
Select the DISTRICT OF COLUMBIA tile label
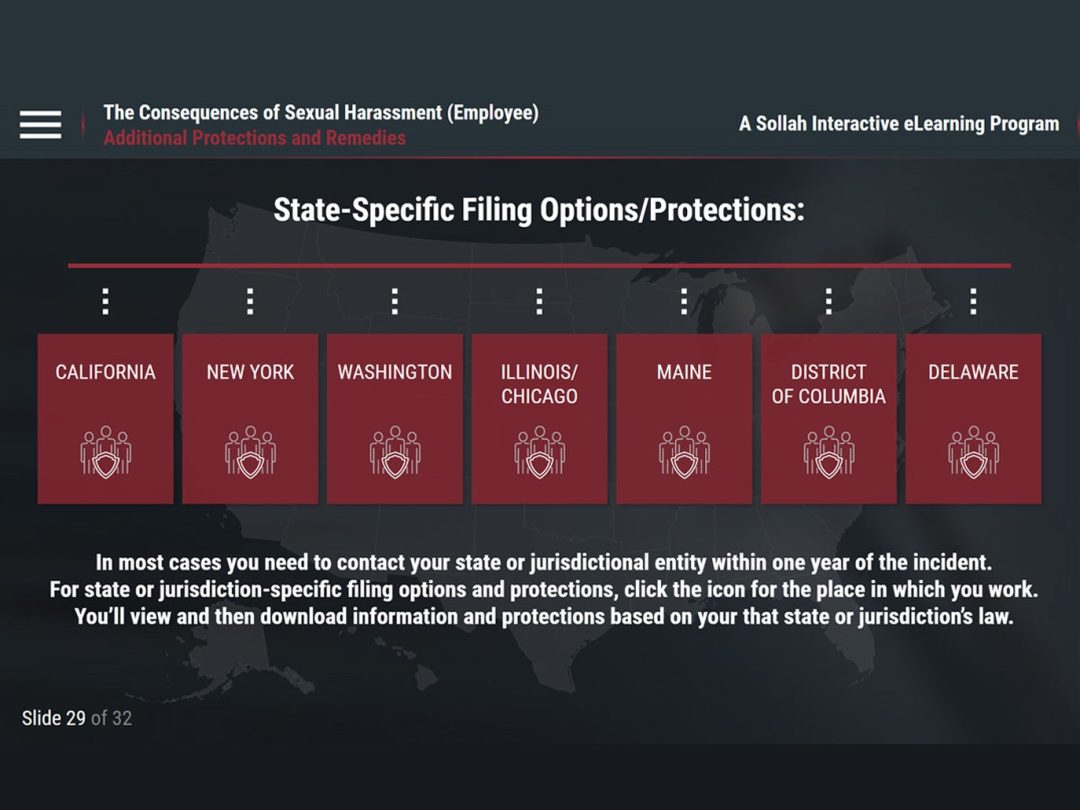[x=828, y=384]
